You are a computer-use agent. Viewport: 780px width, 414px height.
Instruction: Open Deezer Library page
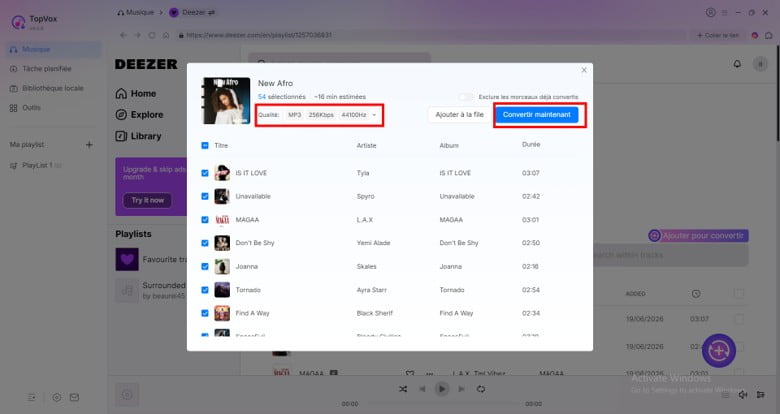[138, 136]
